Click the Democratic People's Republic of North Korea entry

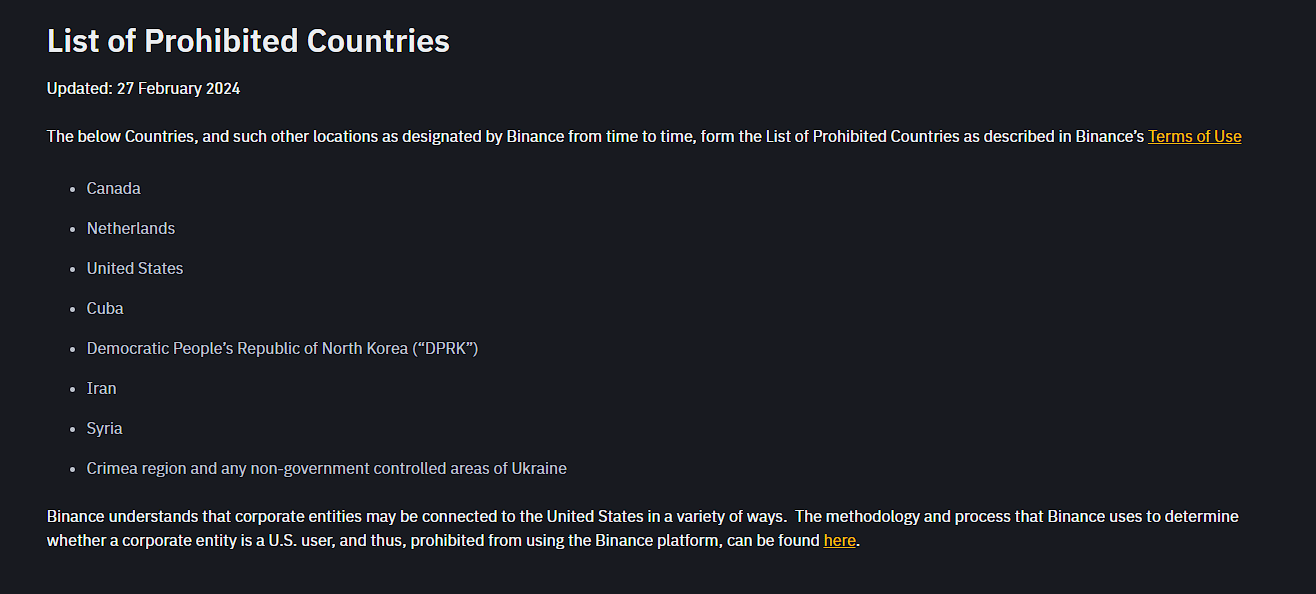tap(283, 348)
